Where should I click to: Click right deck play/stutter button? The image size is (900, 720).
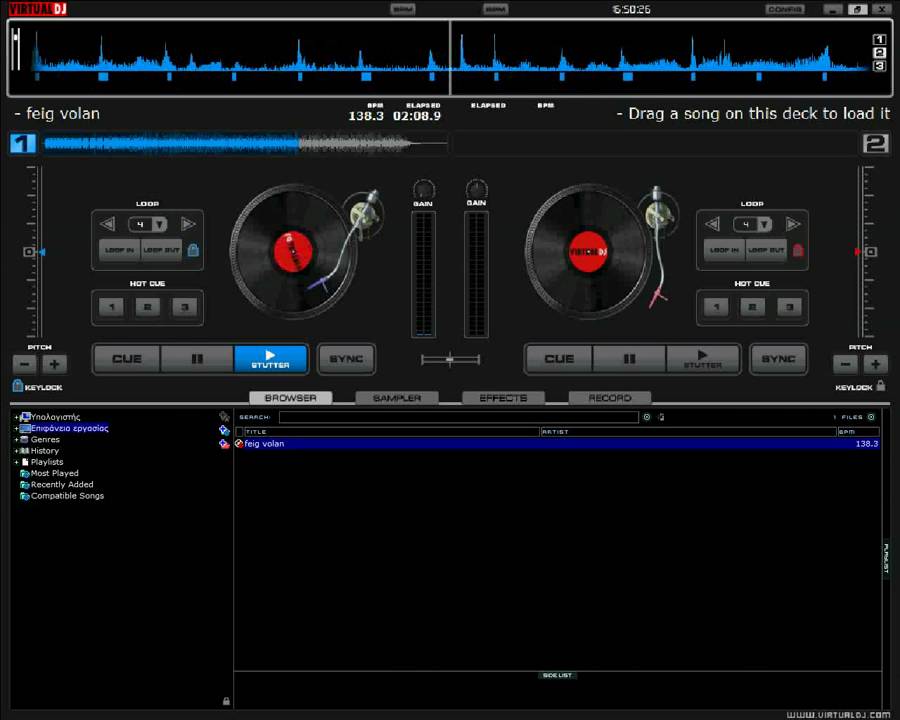(x=703, y=359)
